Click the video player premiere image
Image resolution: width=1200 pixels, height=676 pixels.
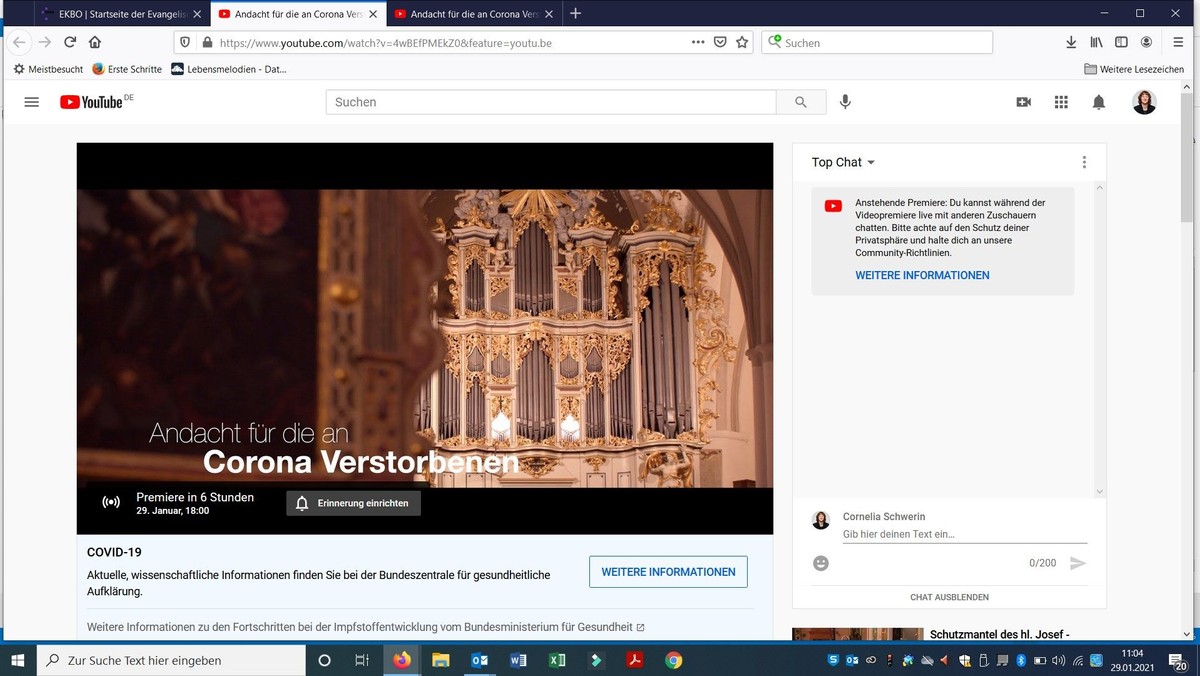(425, 338)
